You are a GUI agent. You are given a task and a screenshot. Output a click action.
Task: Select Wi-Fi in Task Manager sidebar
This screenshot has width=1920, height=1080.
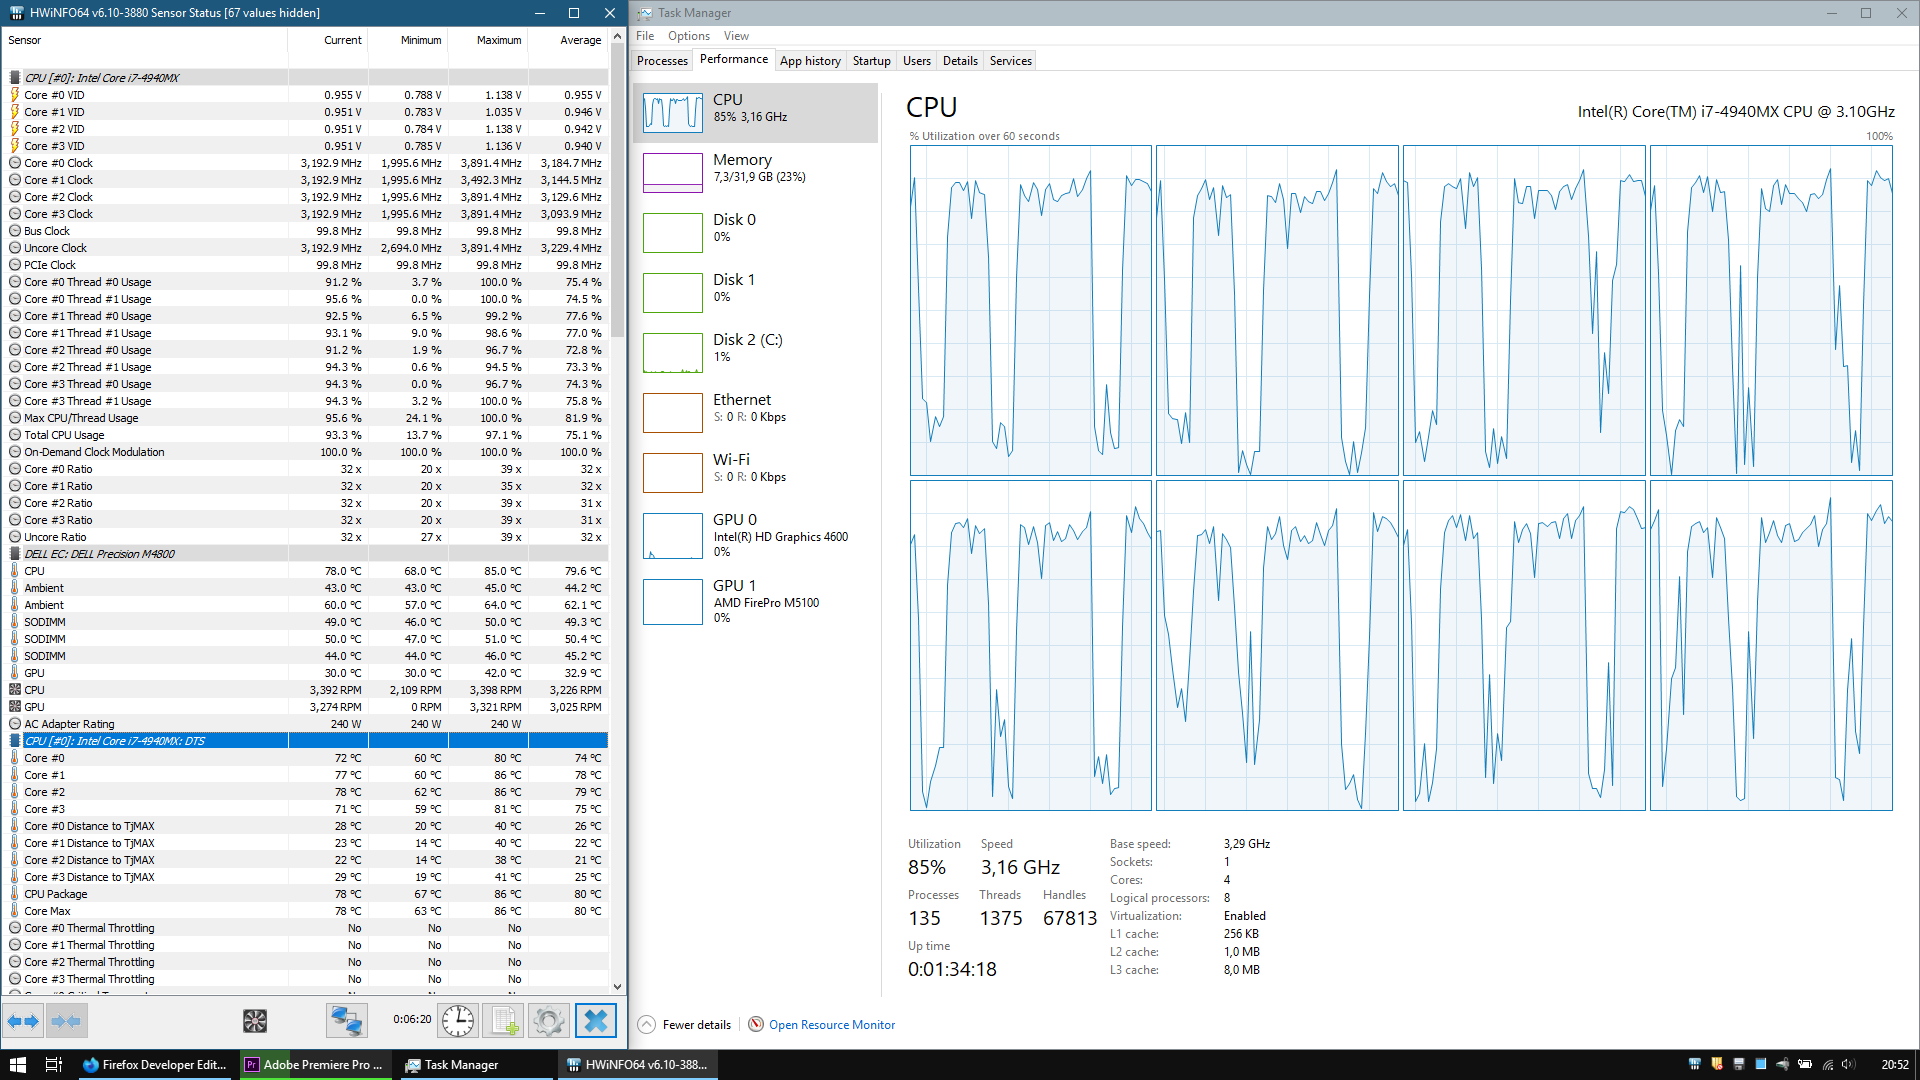pyautogui.click(x=756, y=472)
